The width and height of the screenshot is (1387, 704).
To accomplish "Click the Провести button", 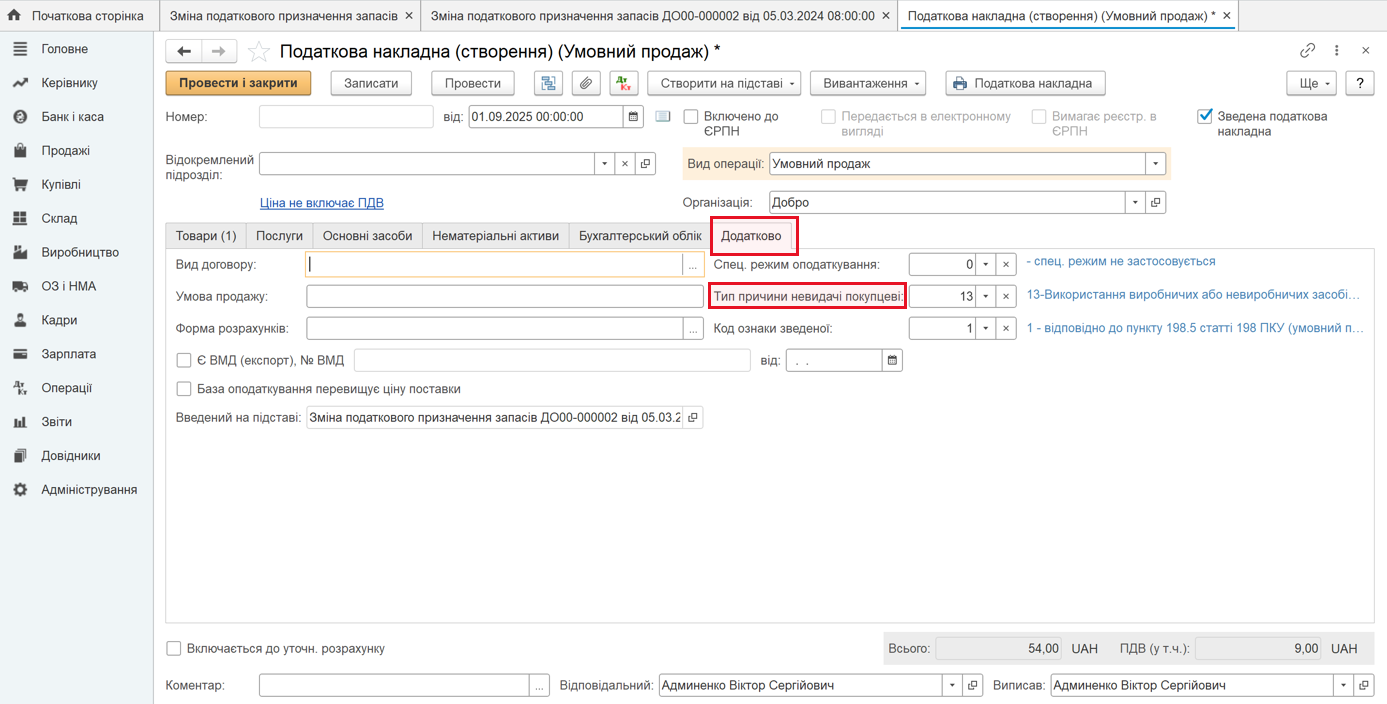I will [473, 83].
